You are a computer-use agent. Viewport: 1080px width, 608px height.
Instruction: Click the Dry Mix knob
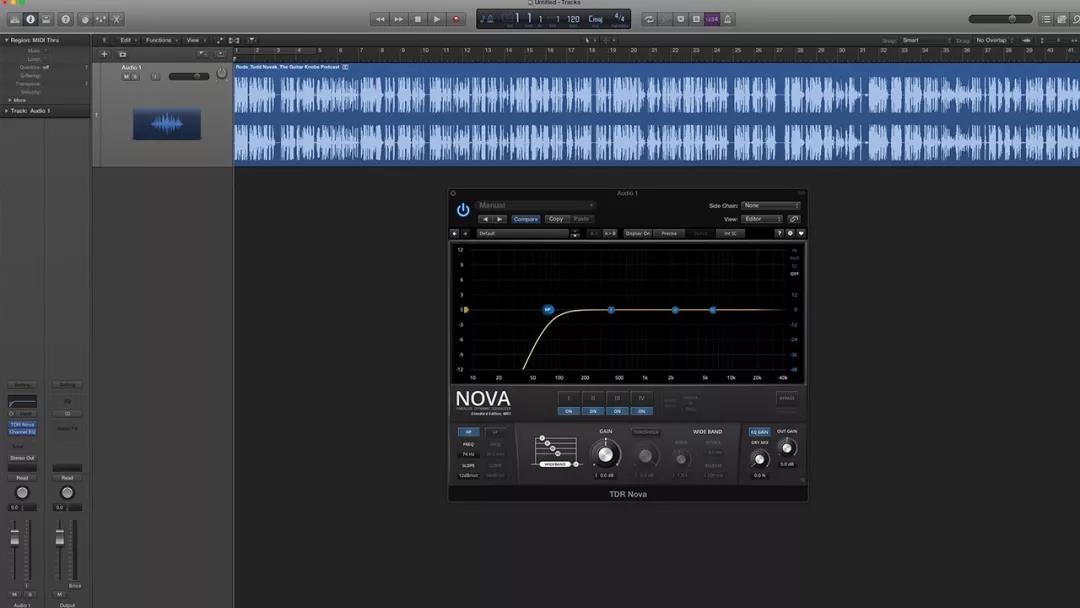pyautogui.click(x=759, y=459)
